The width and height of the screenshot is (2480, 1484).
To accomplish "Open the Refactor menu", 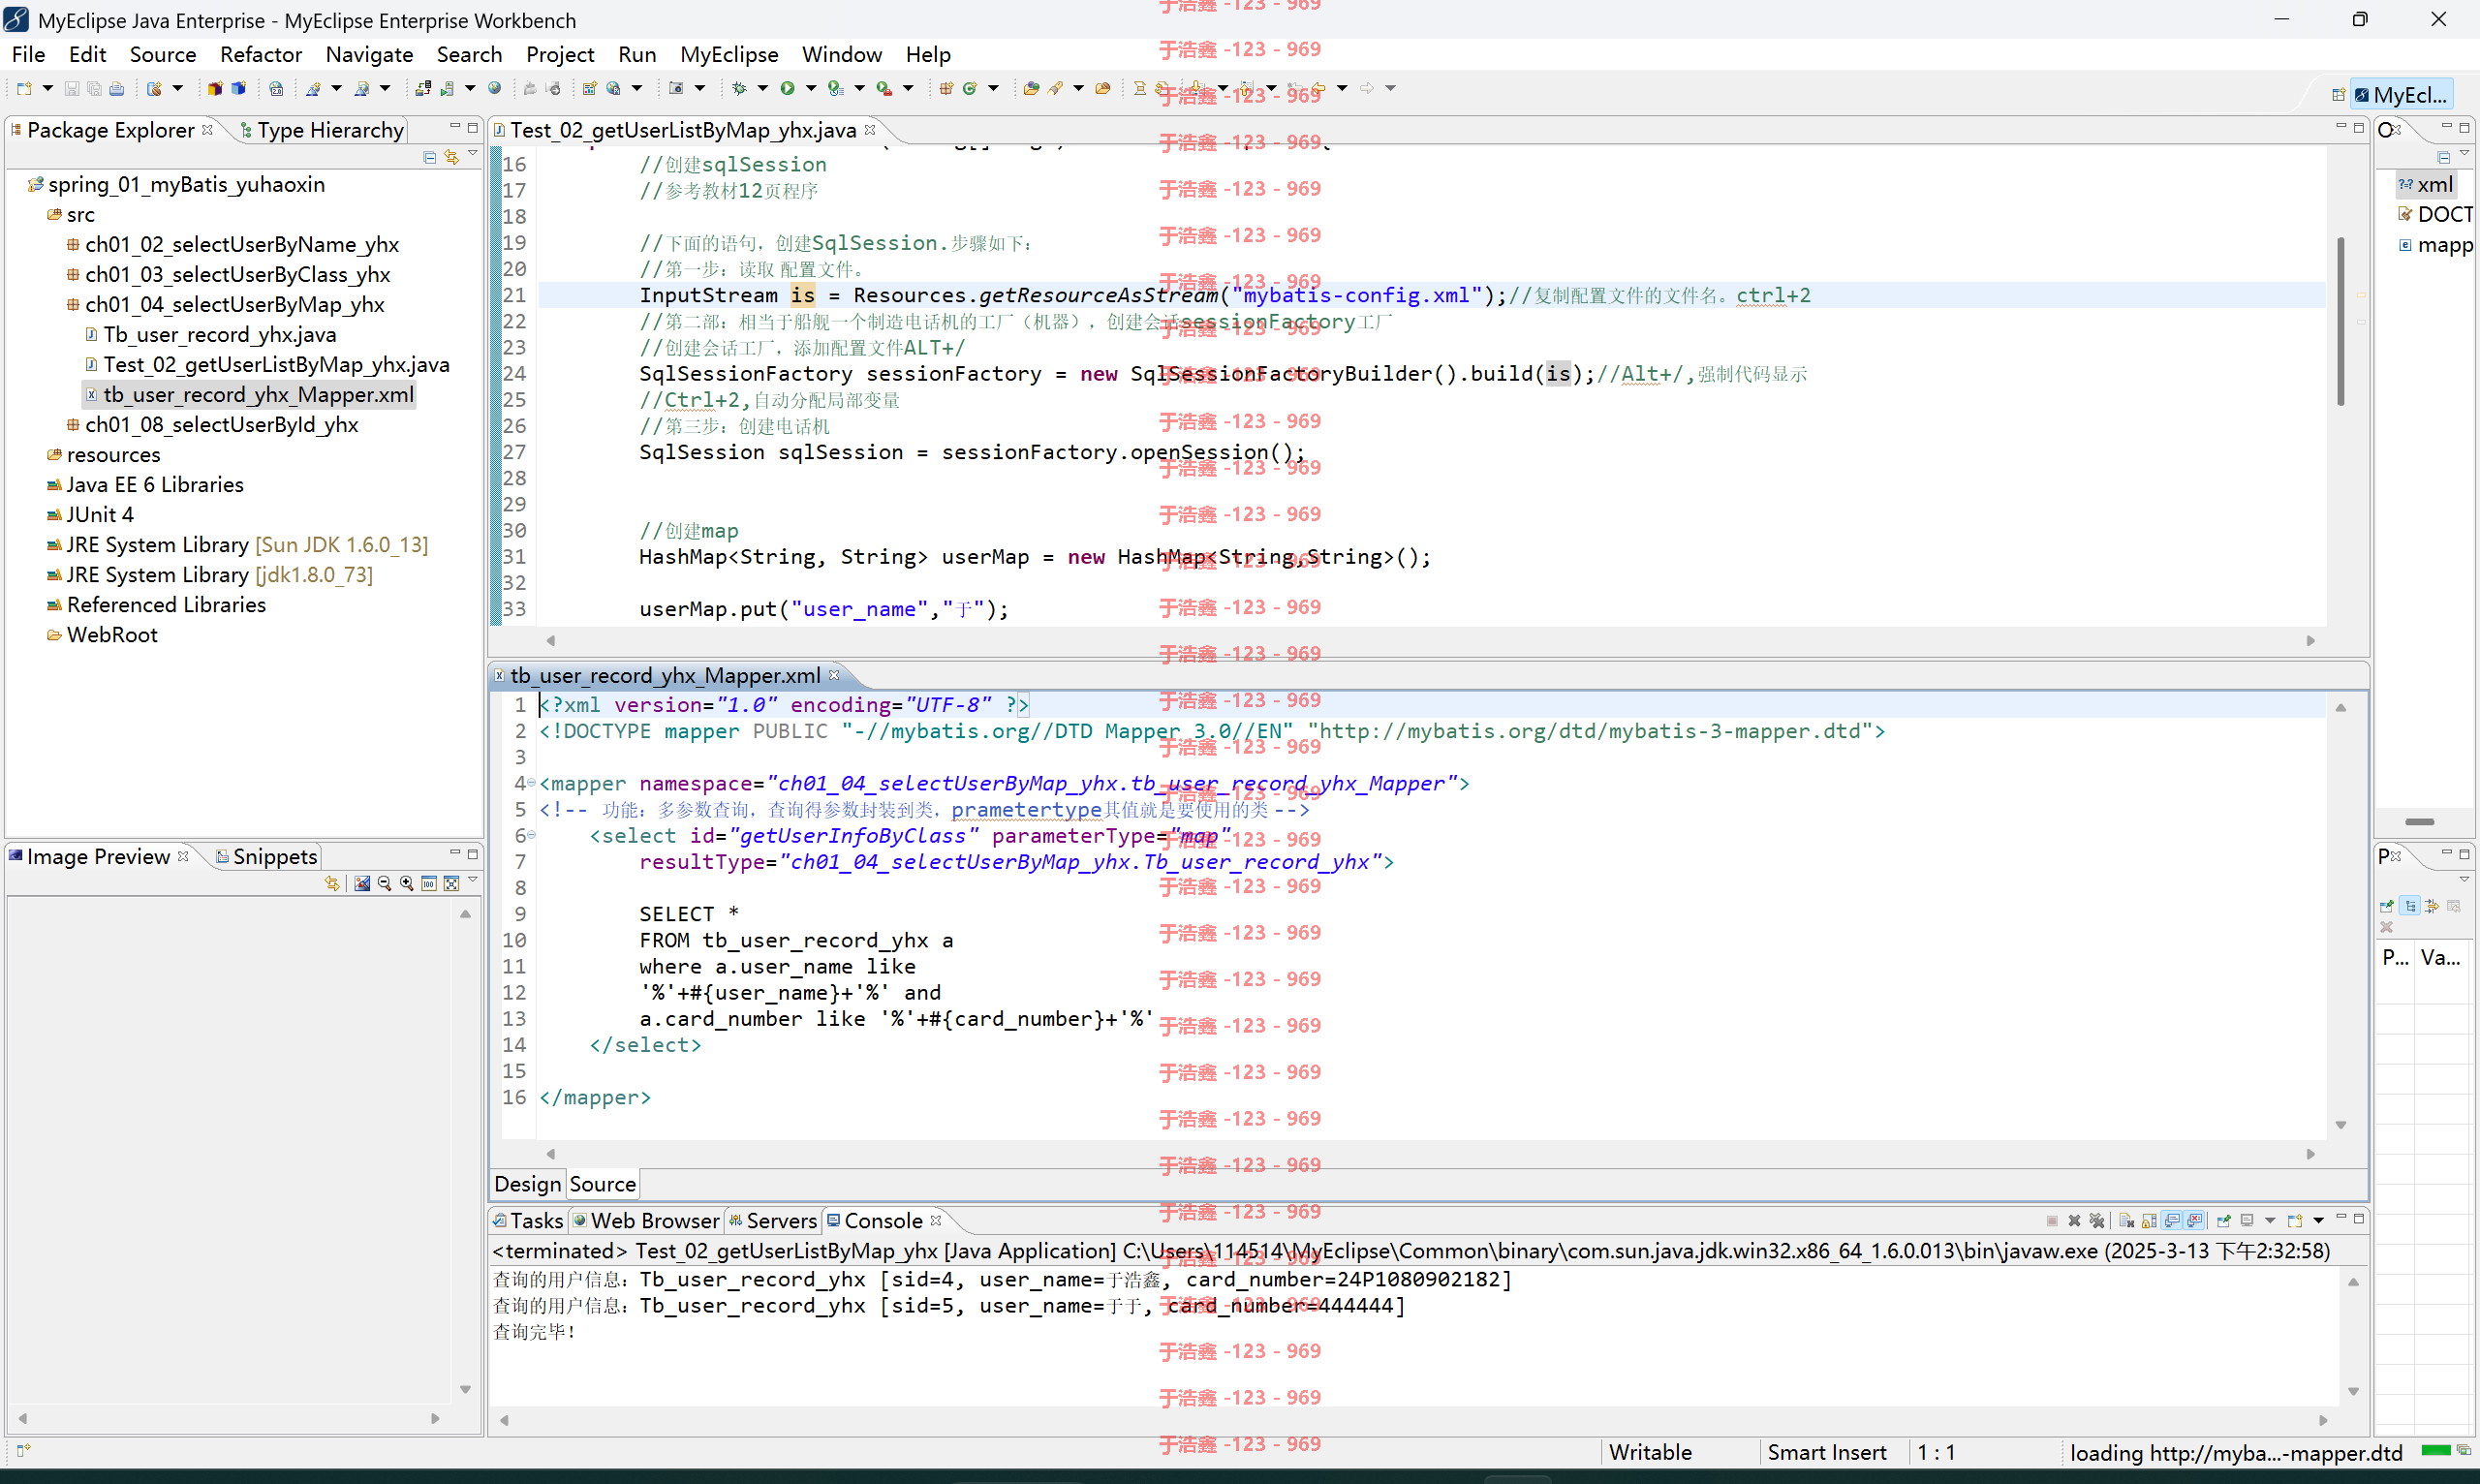I will click(x=261, y=54).
